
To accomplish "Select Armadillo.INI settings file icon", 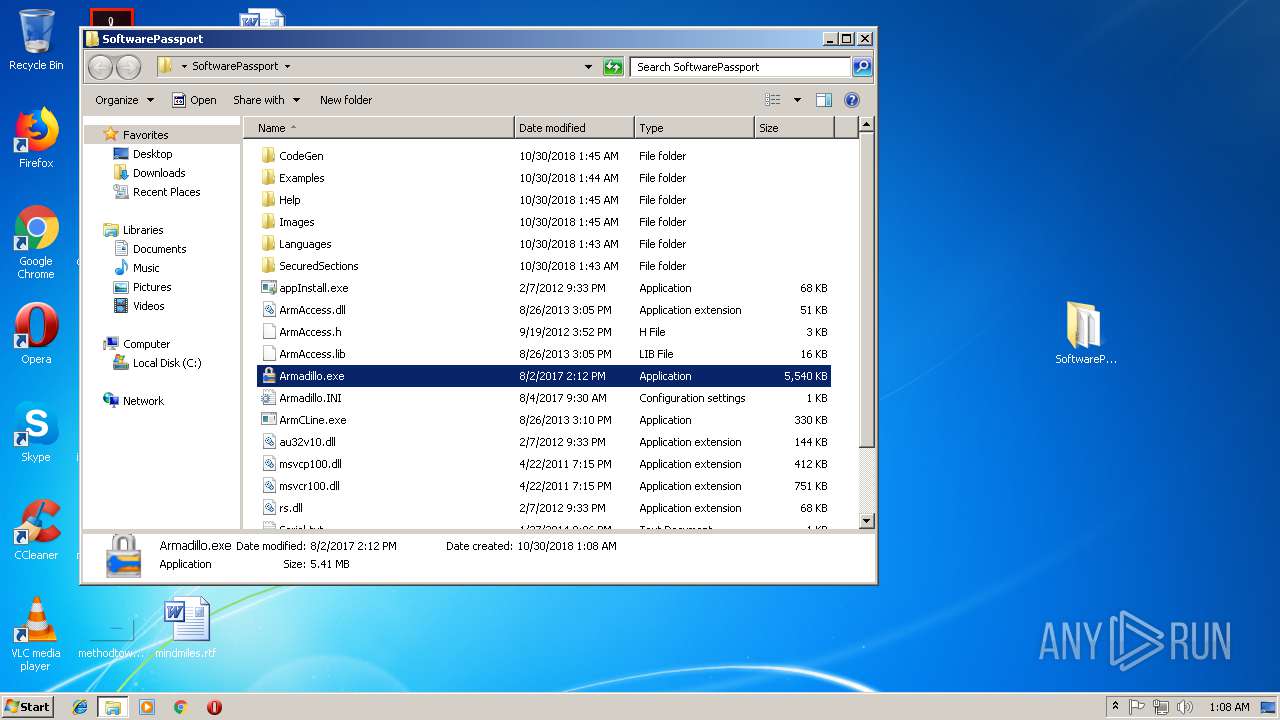I will 268,398.
